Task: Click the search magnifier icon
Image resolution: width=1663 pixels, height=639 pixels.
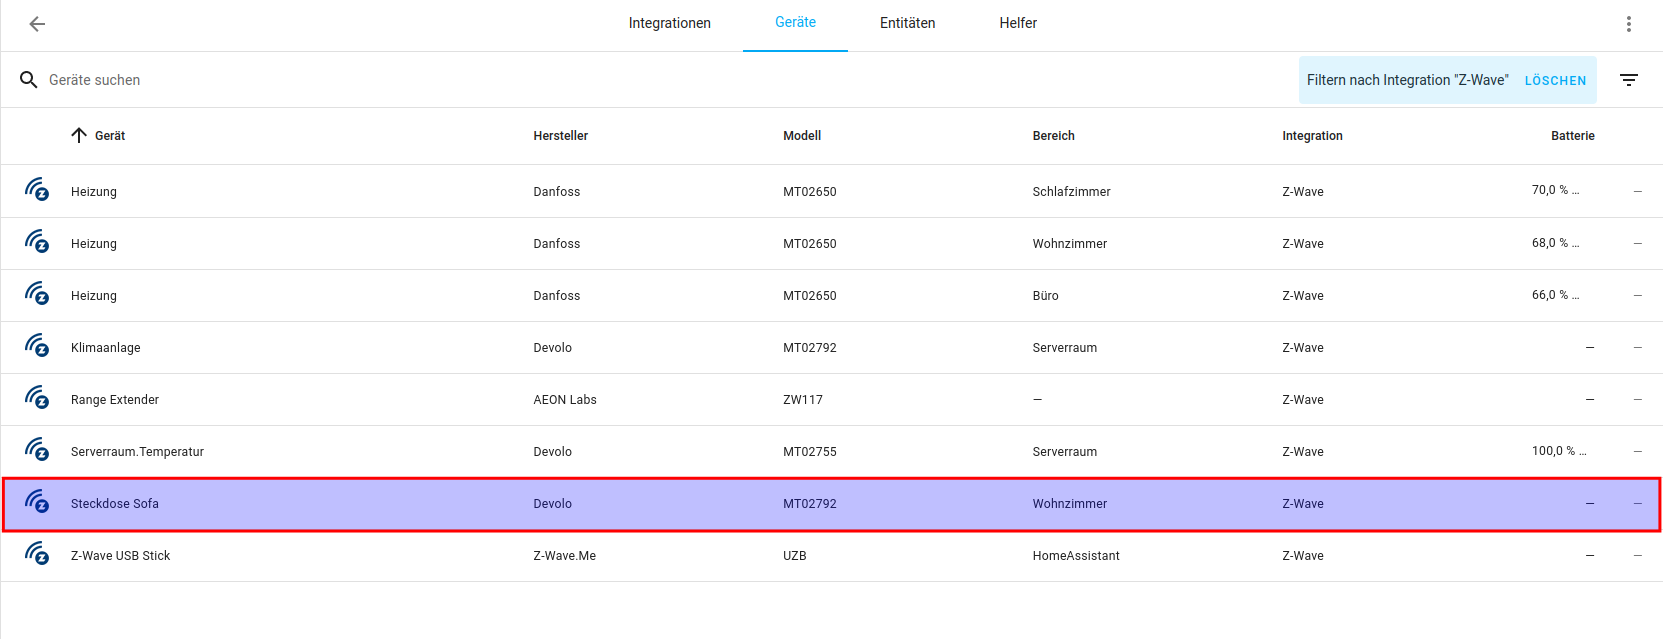Action: (x=29, y=80)
